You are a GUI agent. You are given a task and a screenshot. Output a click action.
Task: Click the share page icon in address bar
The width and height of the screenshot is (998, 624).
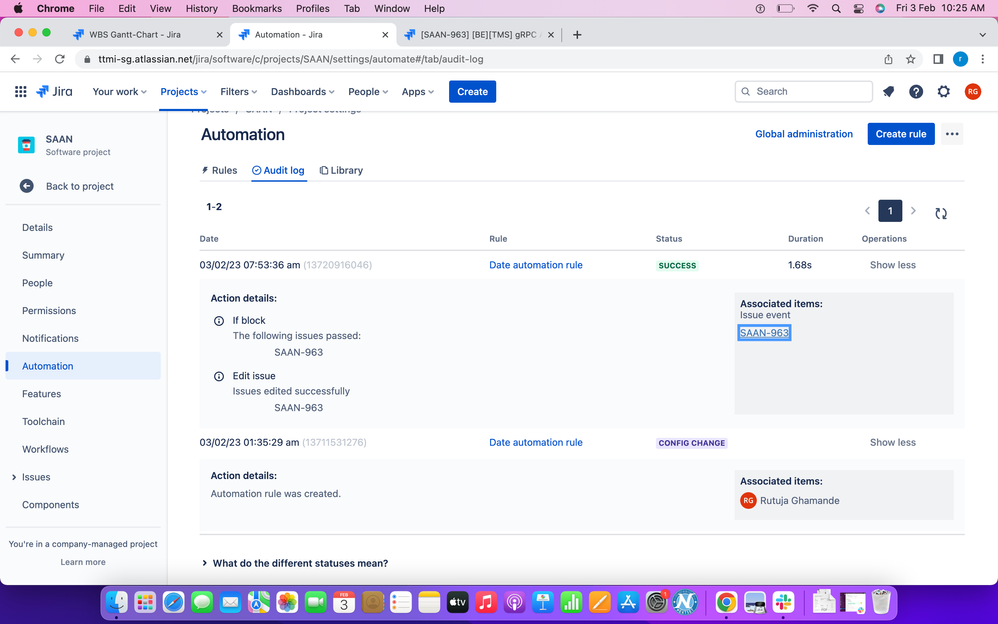click(889, 59)
